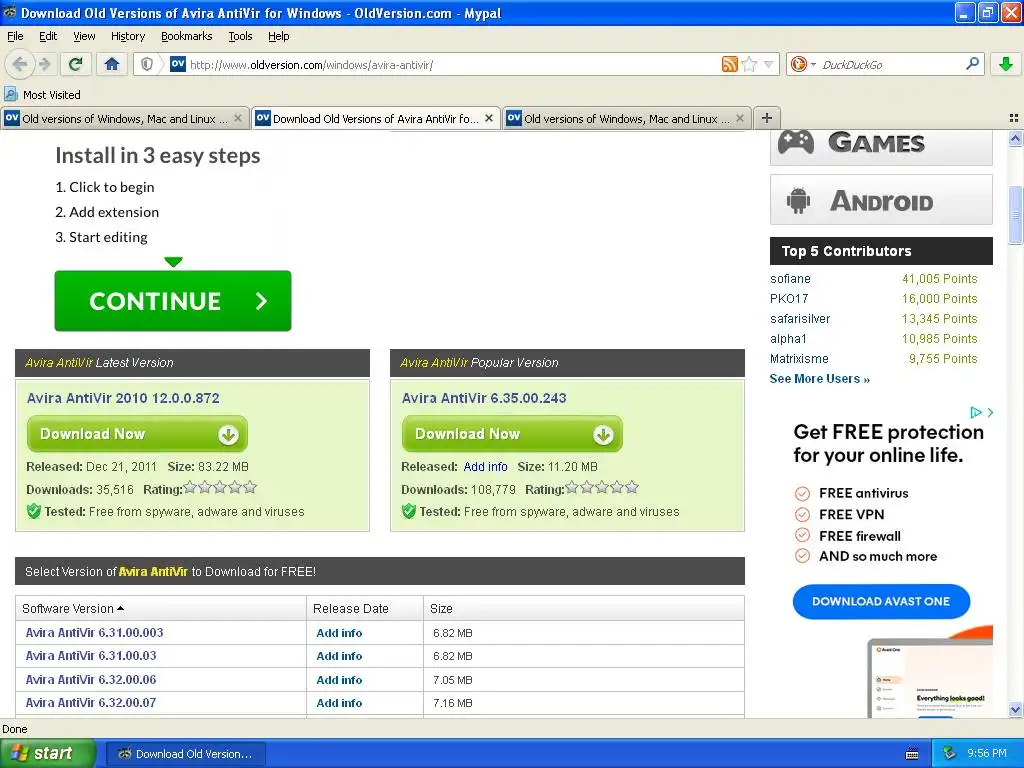
Task: Click Add info for Avira AntiVir 6.31.00.003
Action: (x=339, y=633)
